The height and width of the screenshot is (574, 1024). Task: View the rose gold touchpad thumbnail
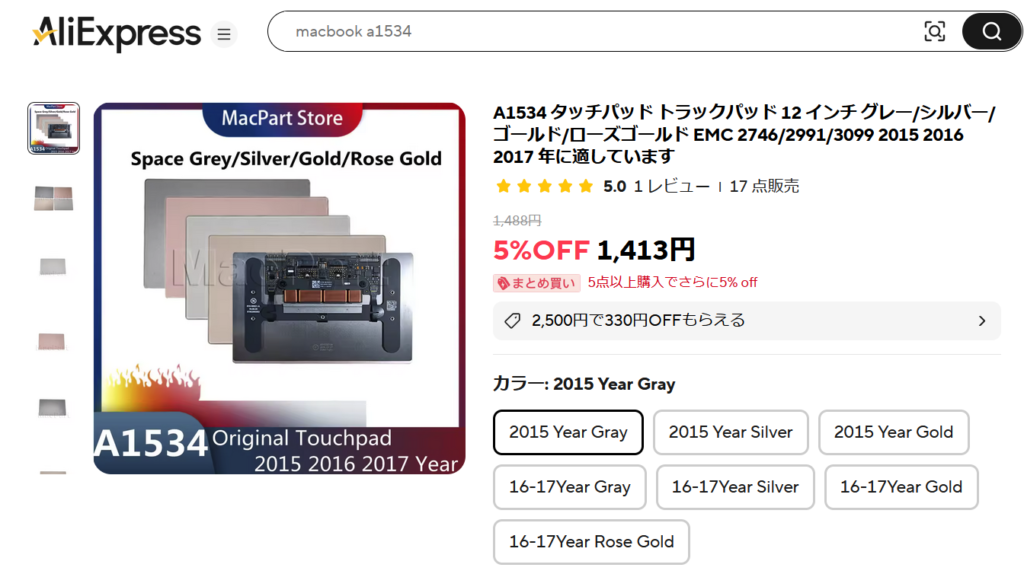pos(53,340)
